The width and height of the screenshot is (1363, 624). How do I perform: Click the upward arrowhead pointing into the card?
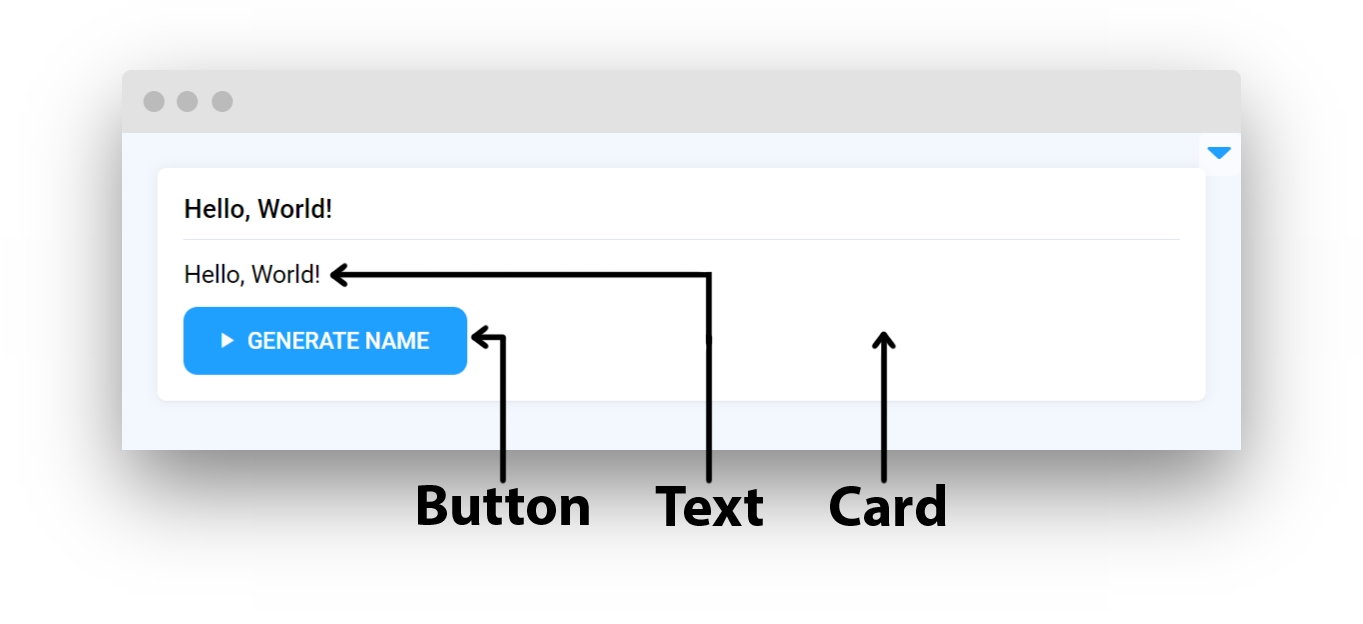(883, 341)
